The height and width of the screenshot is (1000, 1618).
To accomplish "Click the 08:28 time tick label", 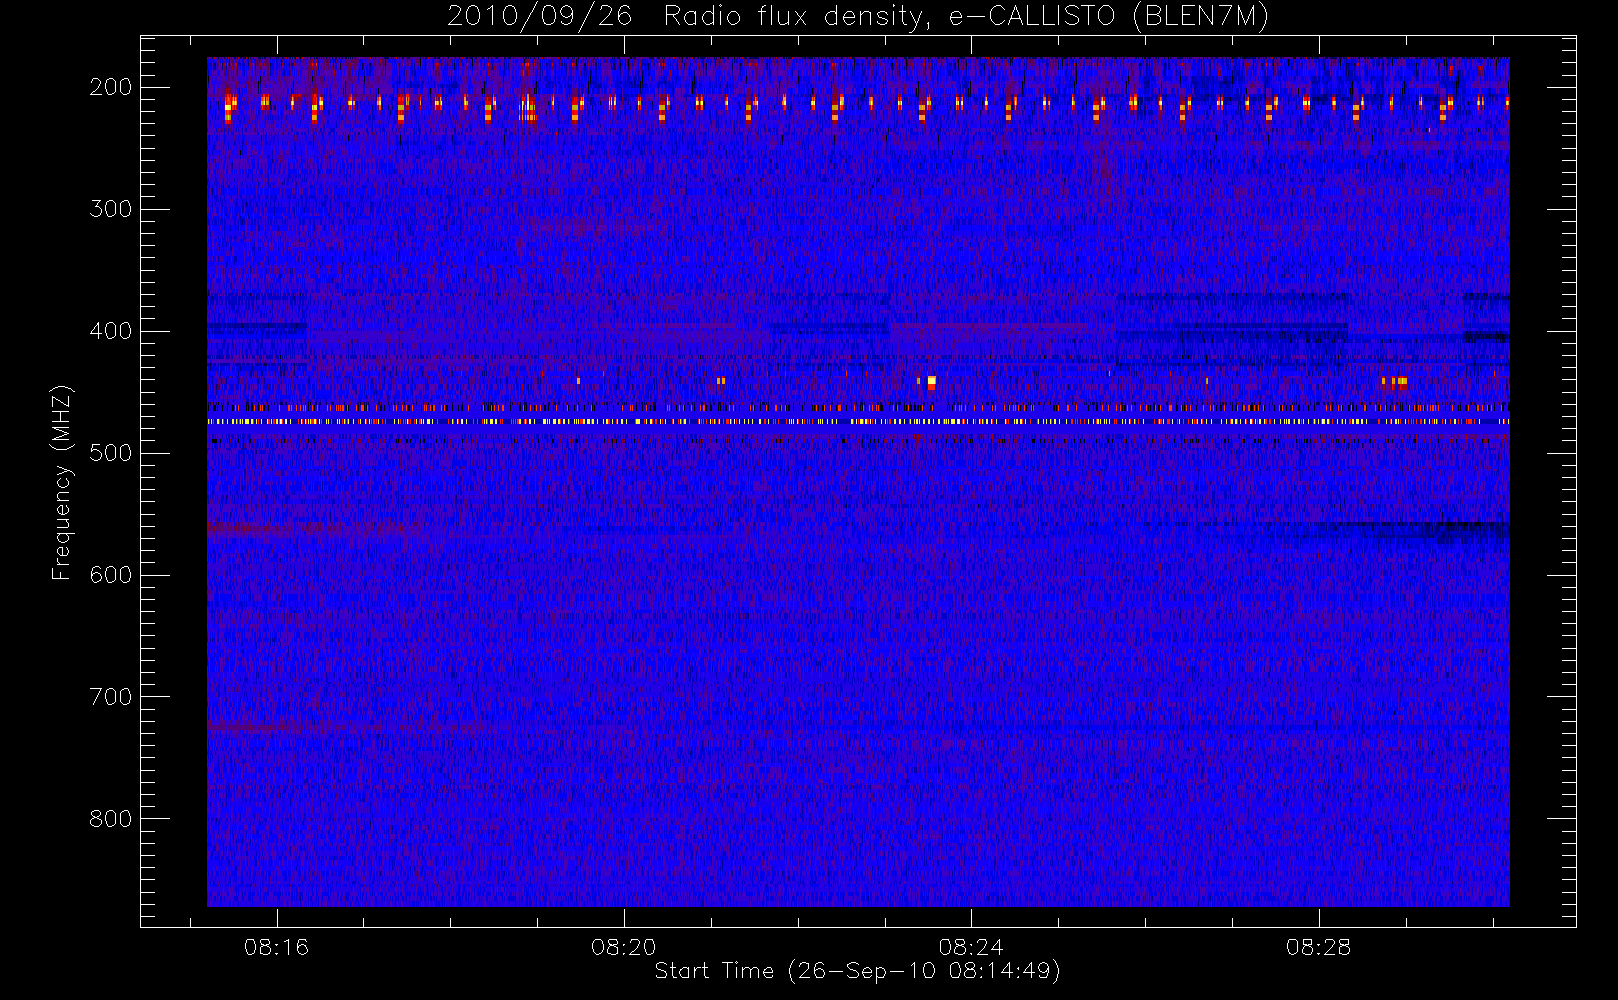I will click(1319, 947).
